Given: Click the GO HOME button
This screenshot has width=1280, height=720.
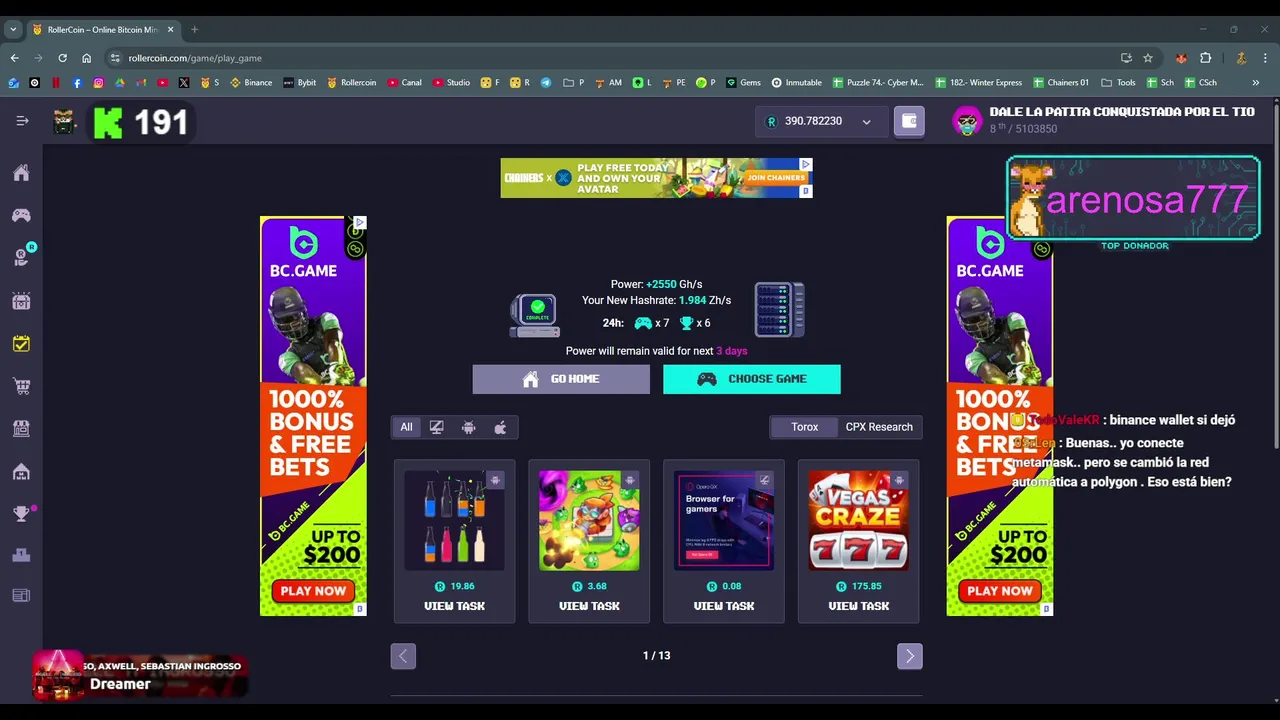Looking at the screenshot, I should [x=561, y=379].
